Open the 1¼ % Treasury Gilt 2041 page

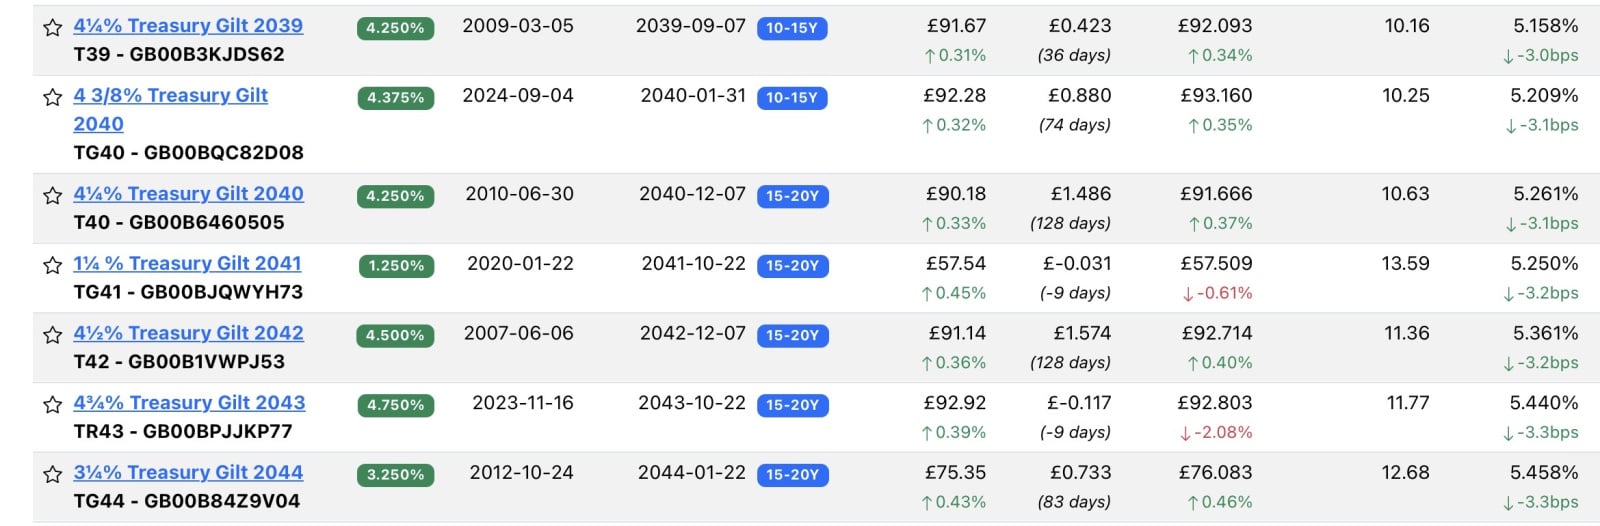coord(187,264)
